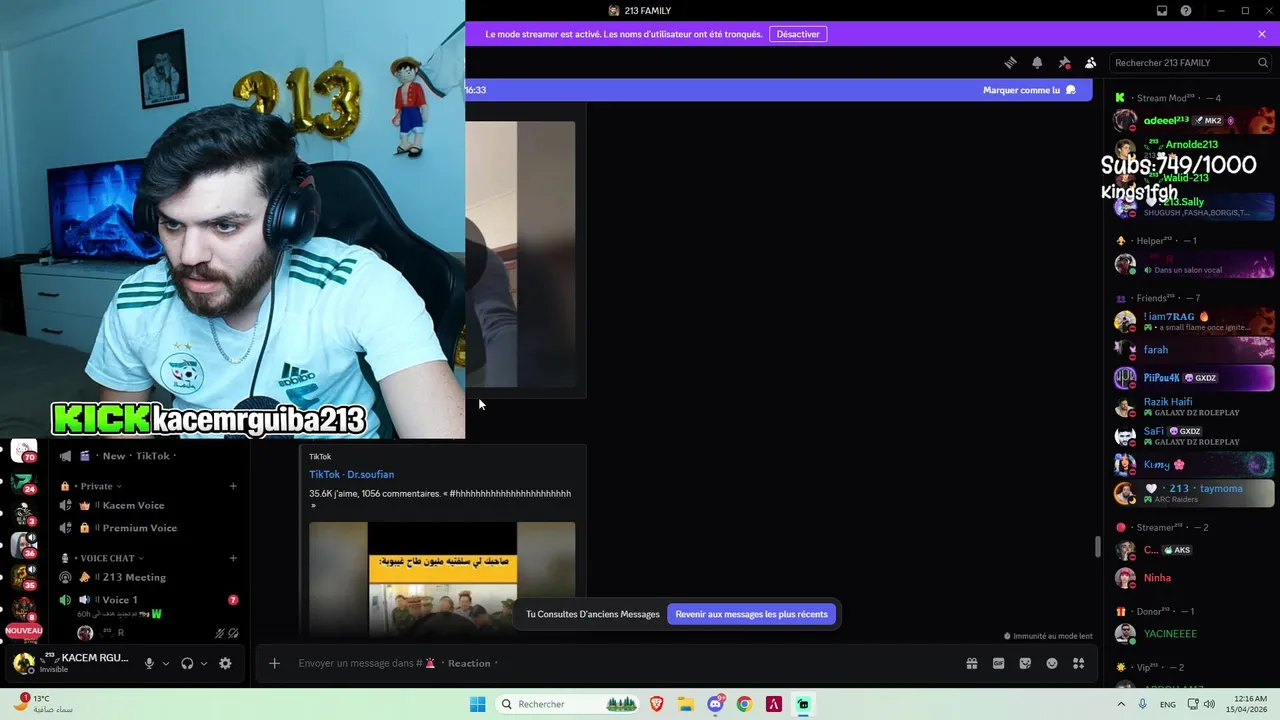Join Kacem Voice channel
The width and height of the screenshot is (1280, 720).
pos(148,505)
